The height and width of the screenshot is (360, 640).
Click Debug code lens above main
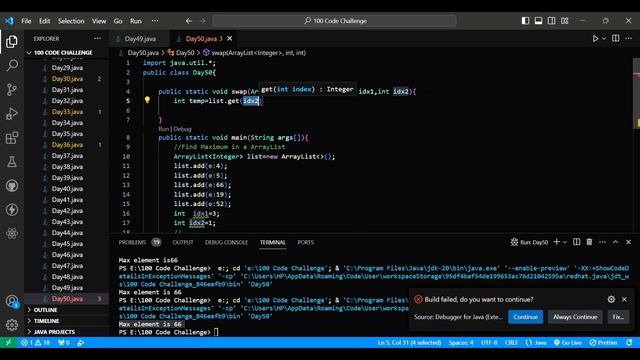coord(182,129)
